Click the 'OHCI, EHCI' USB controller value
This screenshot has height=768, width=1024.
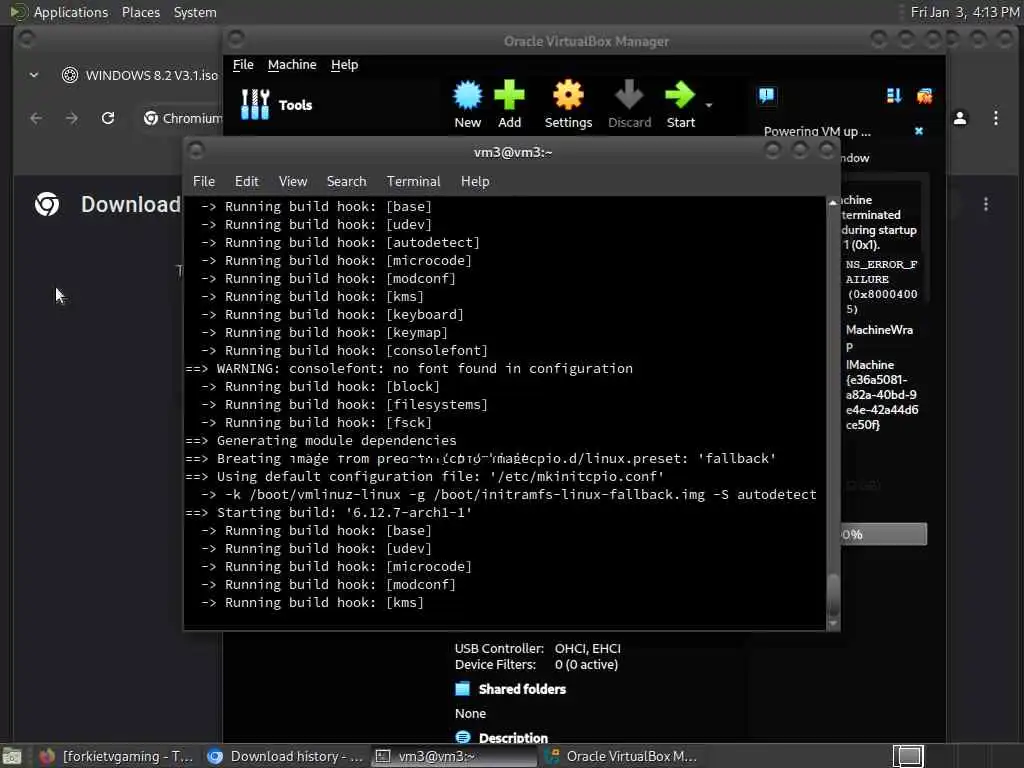point(588,648)
